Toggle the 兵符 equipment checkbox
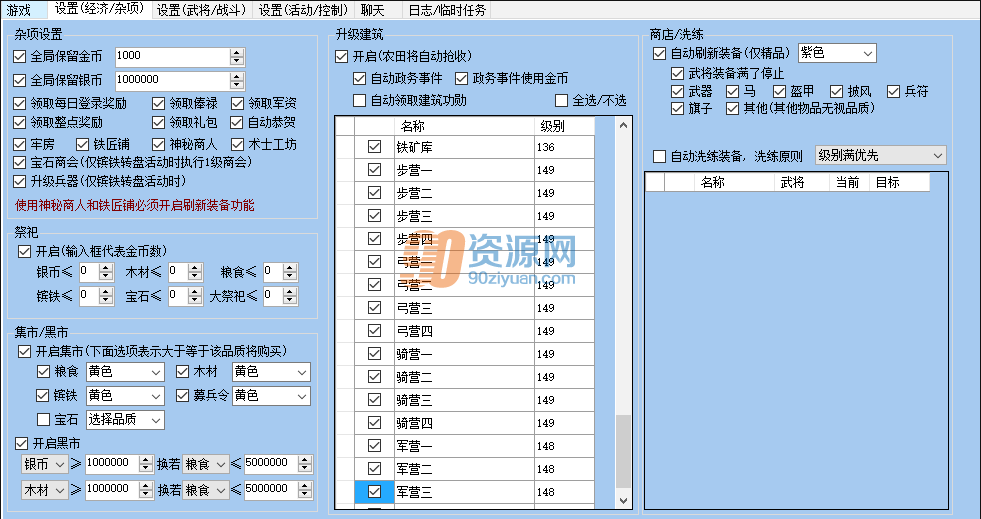The image size is (981, 519). [x=893, y=92]
